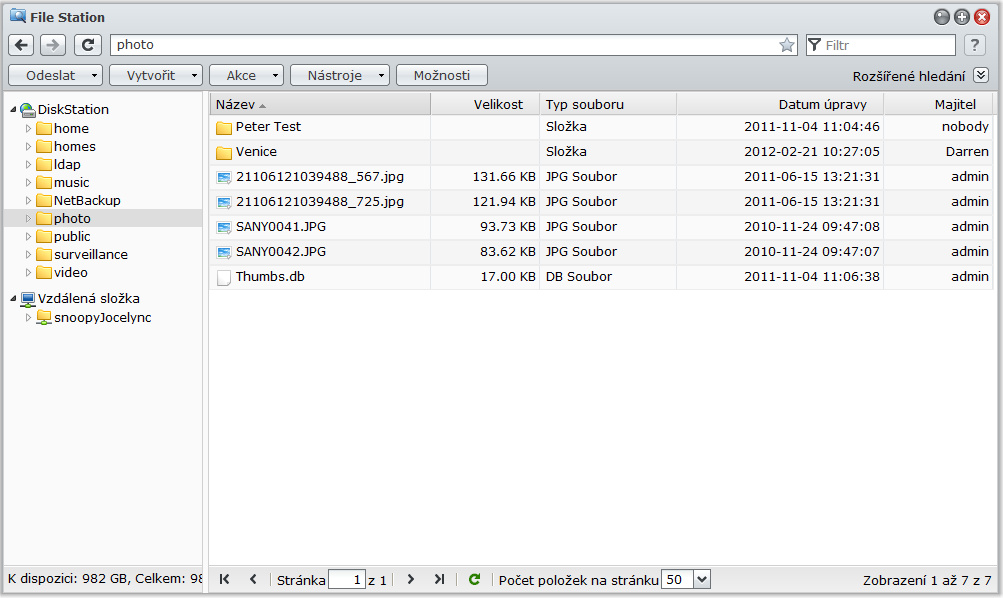Click the DiskStation server icon
Screen dimensions: 1003x598
[28, 110]
